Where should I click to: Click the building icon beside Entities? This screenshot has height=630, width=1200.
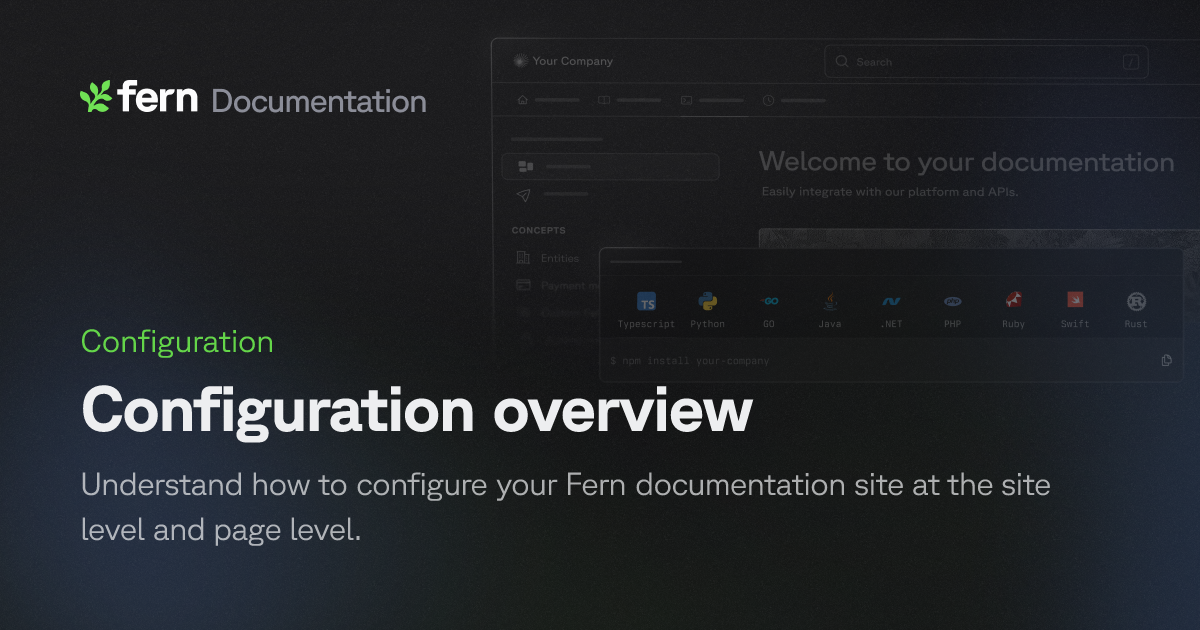pos(523,258)
